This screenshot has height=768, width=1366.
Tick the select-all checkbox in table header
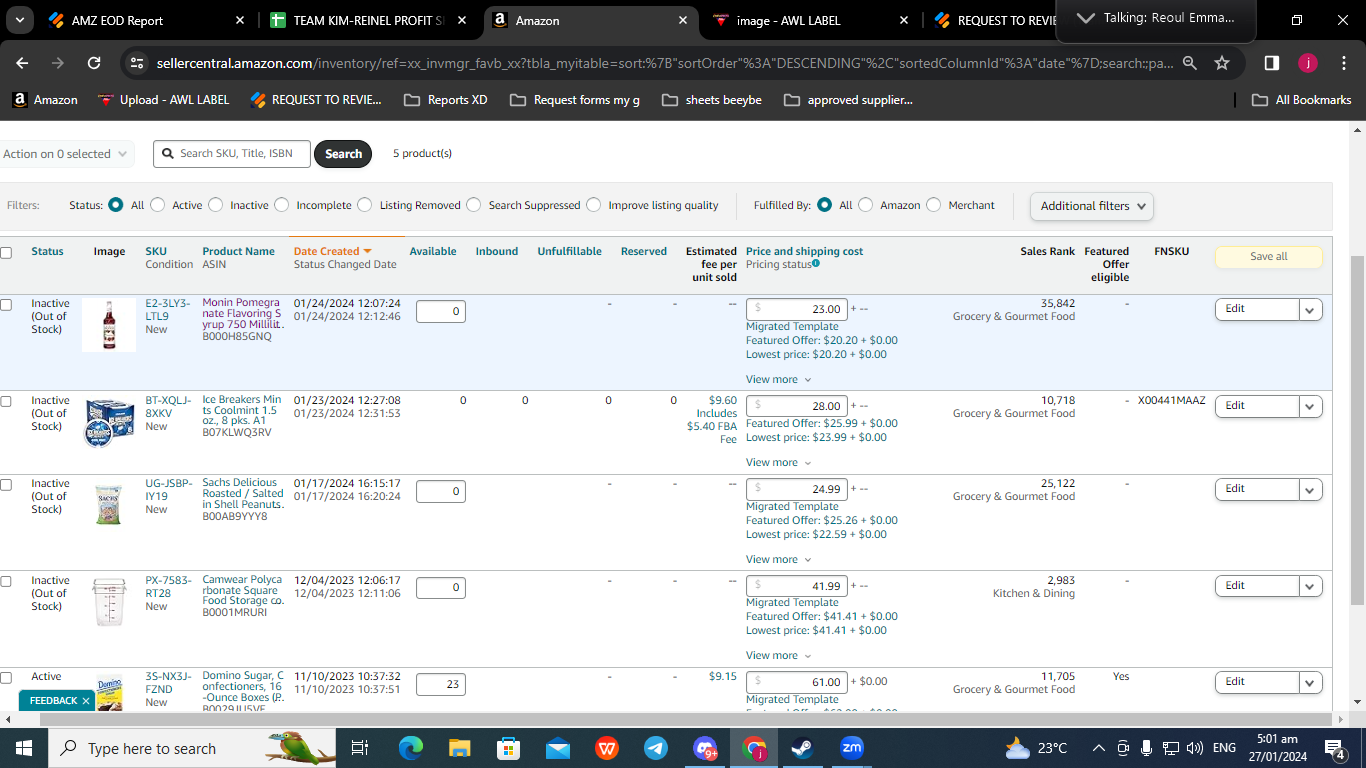6,253
